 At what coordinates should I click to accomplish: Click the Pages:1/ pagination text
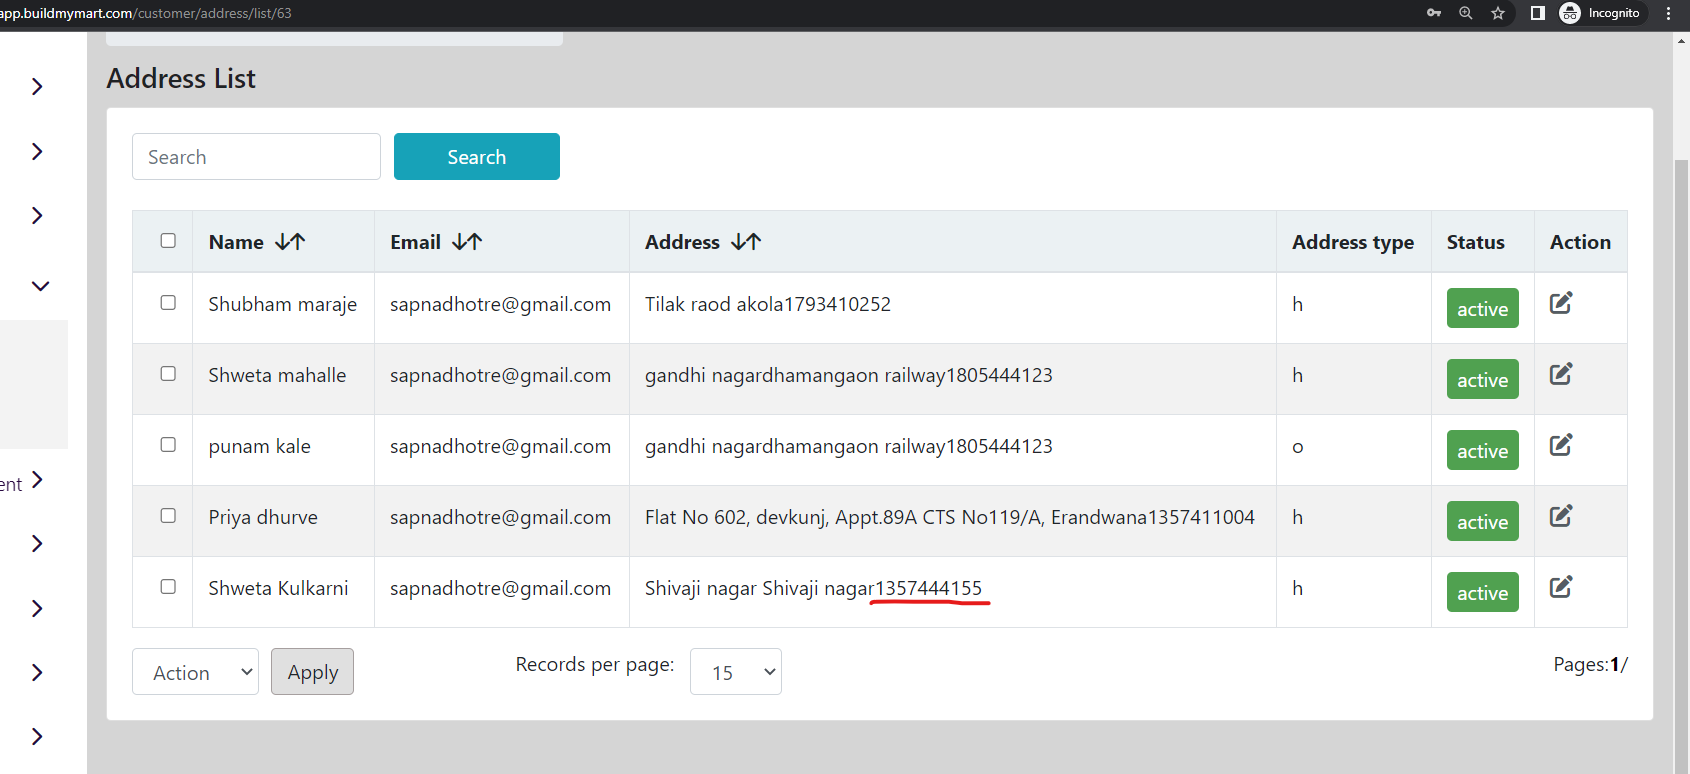pos(1590,664)
